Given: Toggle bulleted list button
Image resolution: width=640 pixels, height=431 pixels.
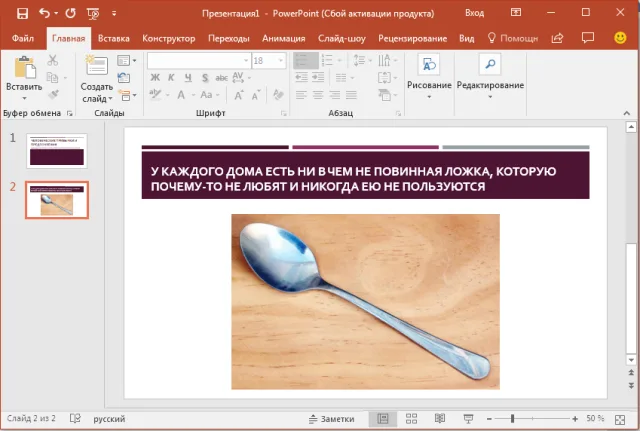Looking at the screenshot, I should click(x=306, y=61).
